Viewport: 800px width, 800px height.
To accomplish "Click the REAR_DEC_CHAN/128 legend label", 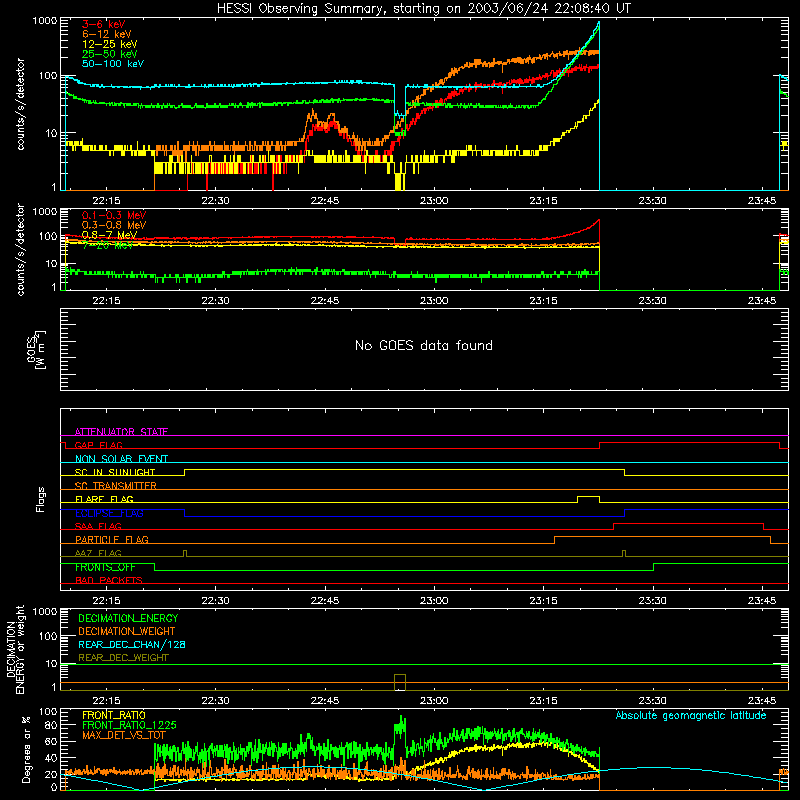I will pos(132,644).
